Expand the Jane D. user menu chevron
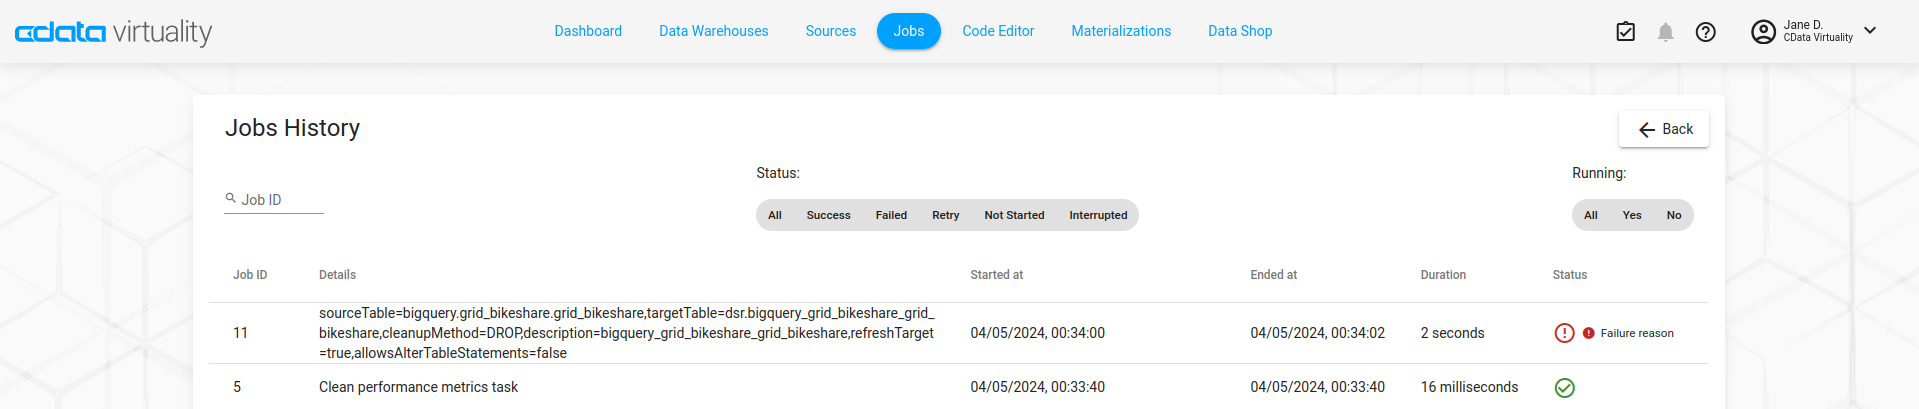 click(1869, 31)
